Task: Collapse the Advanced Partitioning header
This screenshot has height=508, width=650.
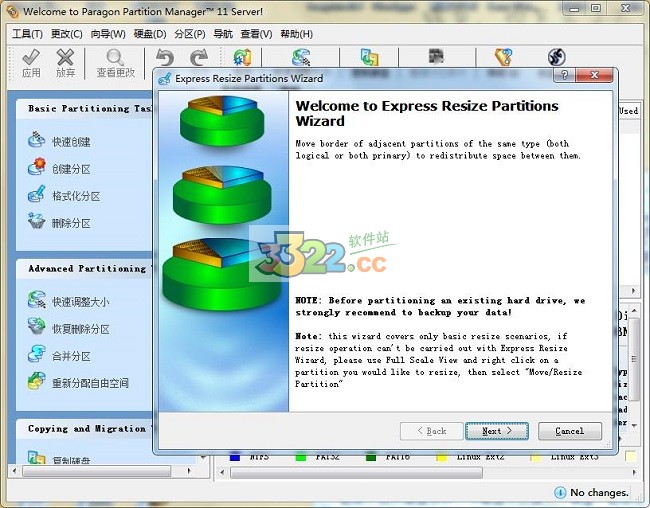Action: (85, 269)
